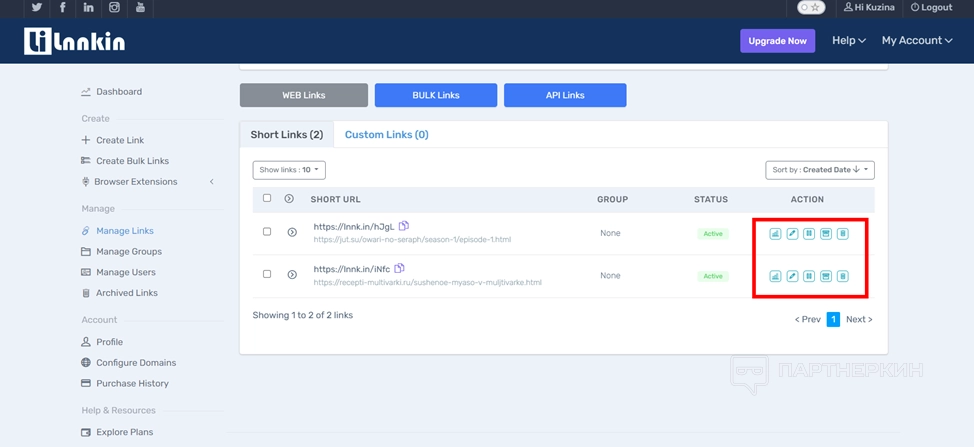Select the WEB Links button
Image resolution: width=974 pixels, height=447 pixels.
click(x=304, y=96)
